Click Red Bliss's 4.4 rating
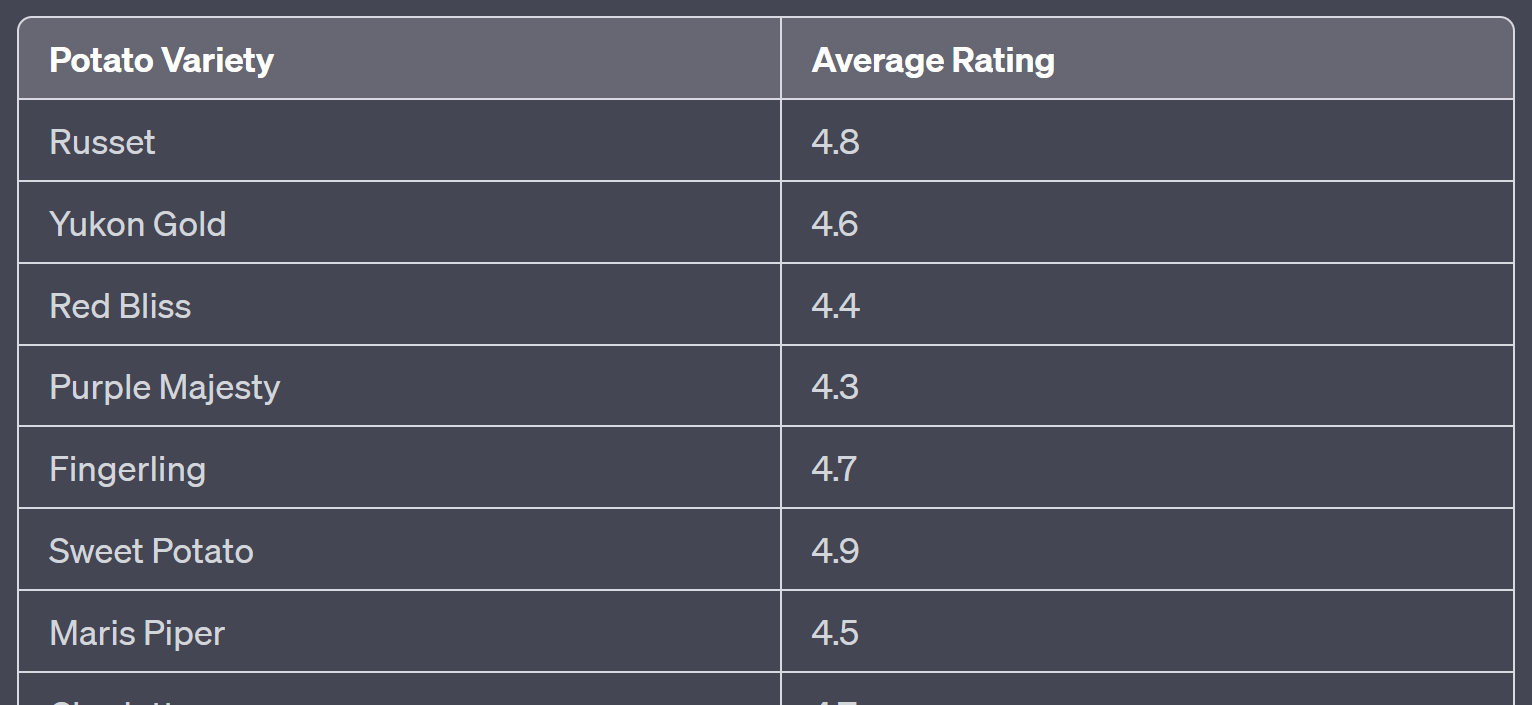1532x705 pixels. (x=835, y=306)
